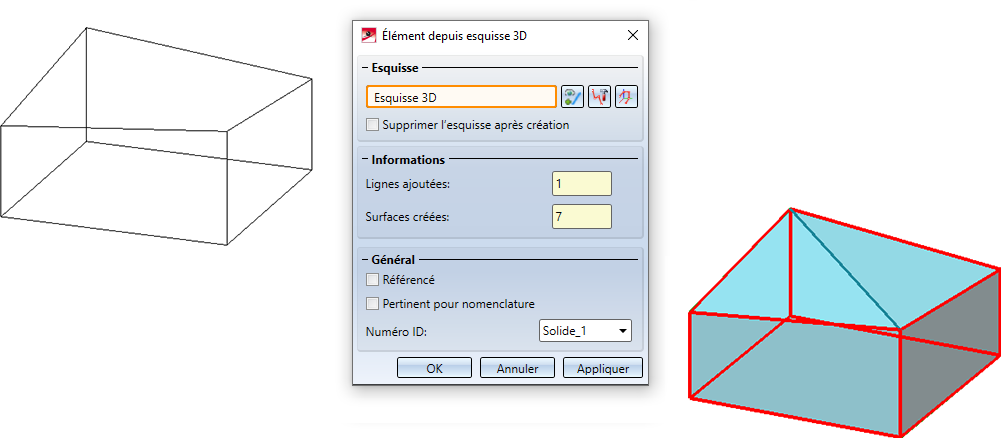
Task: Click the Lignes ajoutées value field
Action: 582,184
